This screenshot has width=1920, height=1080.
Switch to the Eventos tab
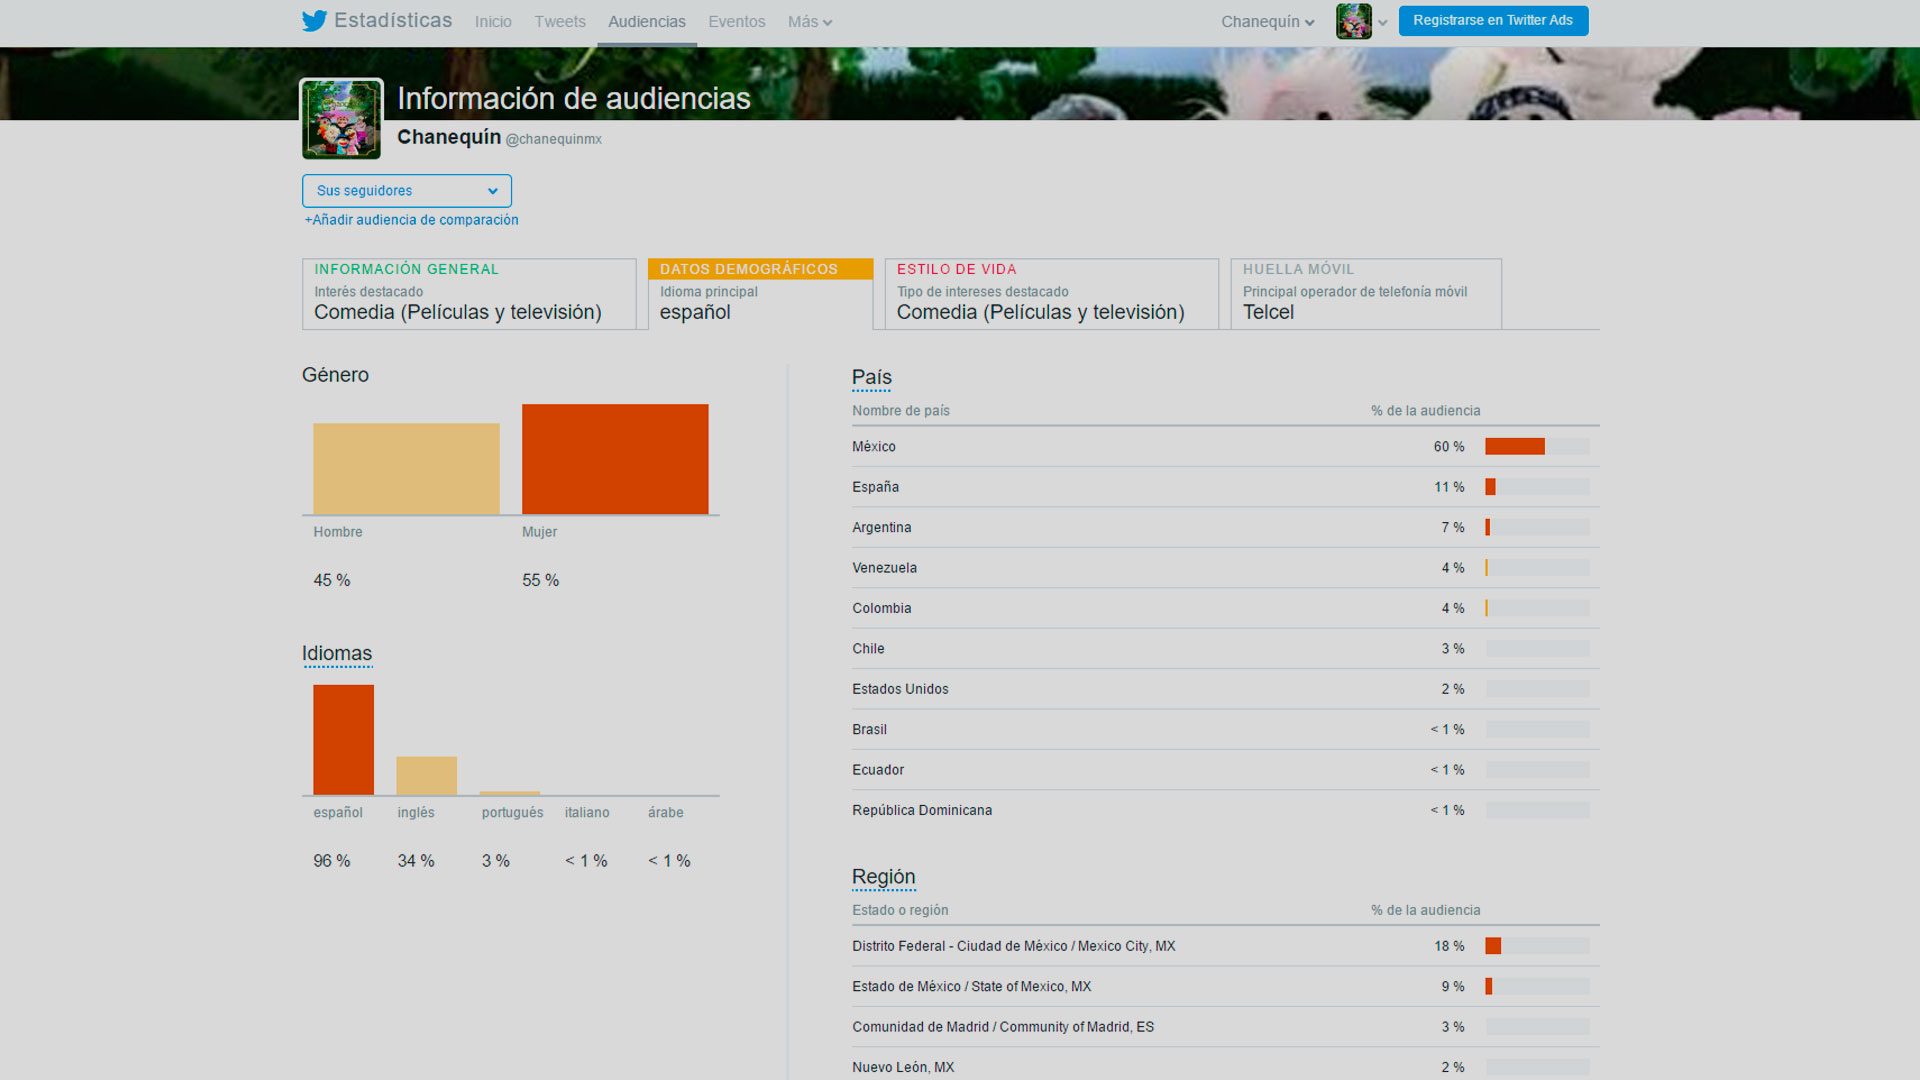click(x=736, y=22)
